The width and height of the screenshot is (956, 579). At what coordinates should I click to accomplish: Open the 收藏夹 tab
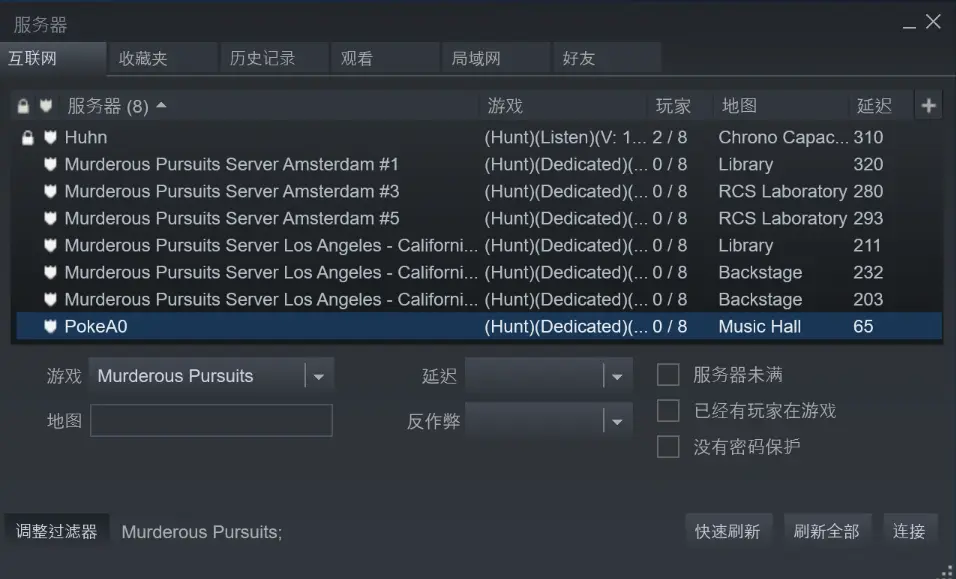pos(163,59)
